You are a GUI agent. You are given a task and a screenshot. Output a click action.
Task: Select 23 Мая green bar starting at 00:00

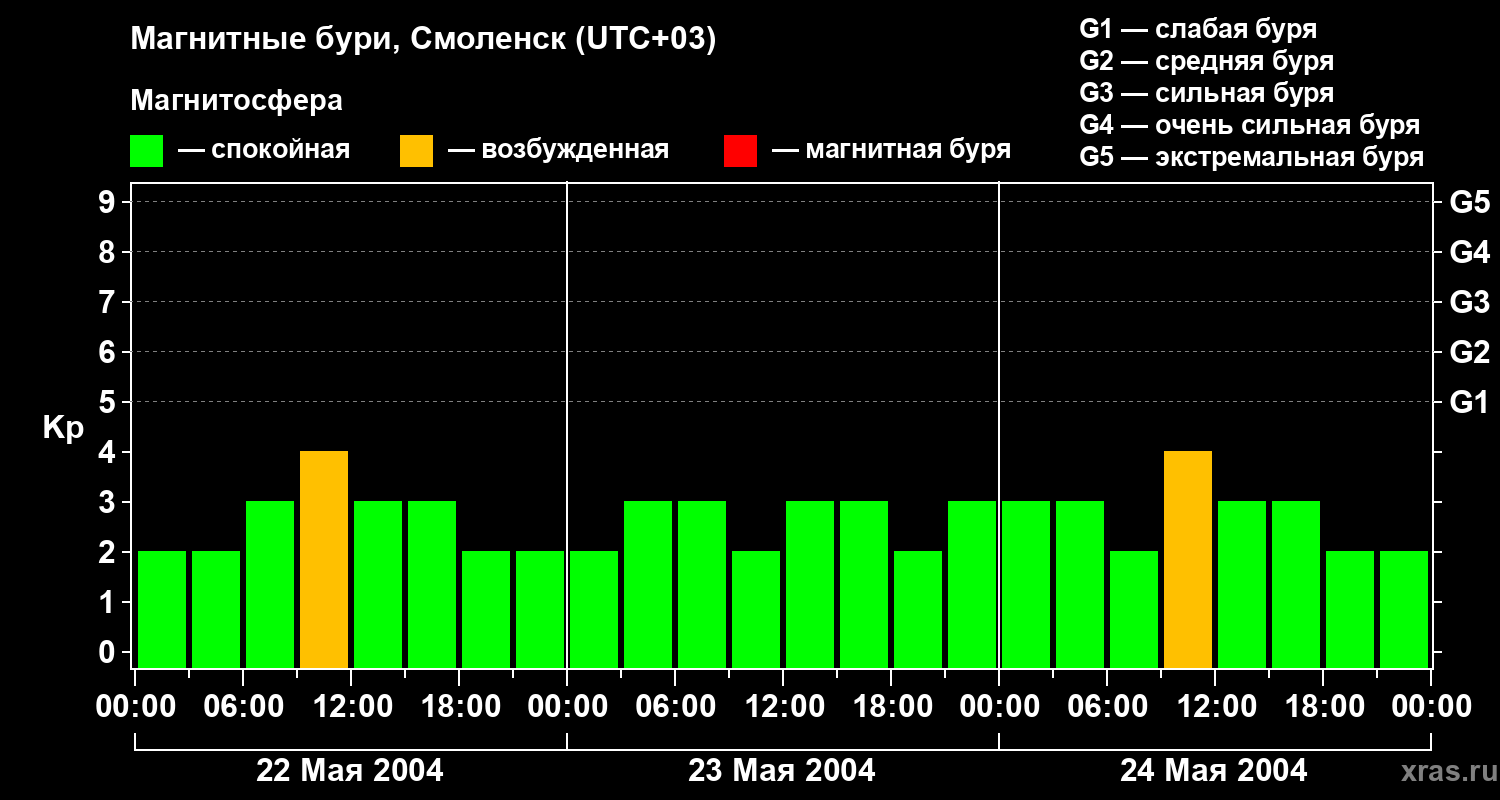[x=594, y=609]
